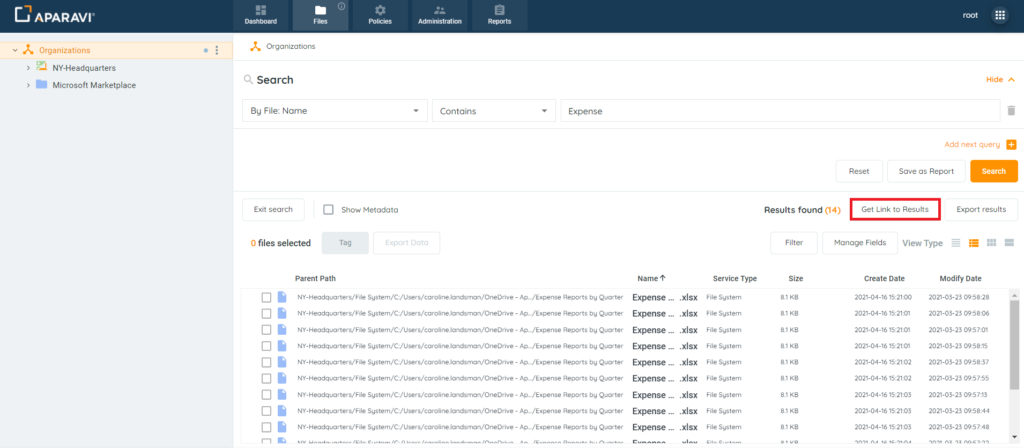This screenshot has height=448, width=1024.
Task: Check the first Expense file row checkbox
Action: point(266,297)
